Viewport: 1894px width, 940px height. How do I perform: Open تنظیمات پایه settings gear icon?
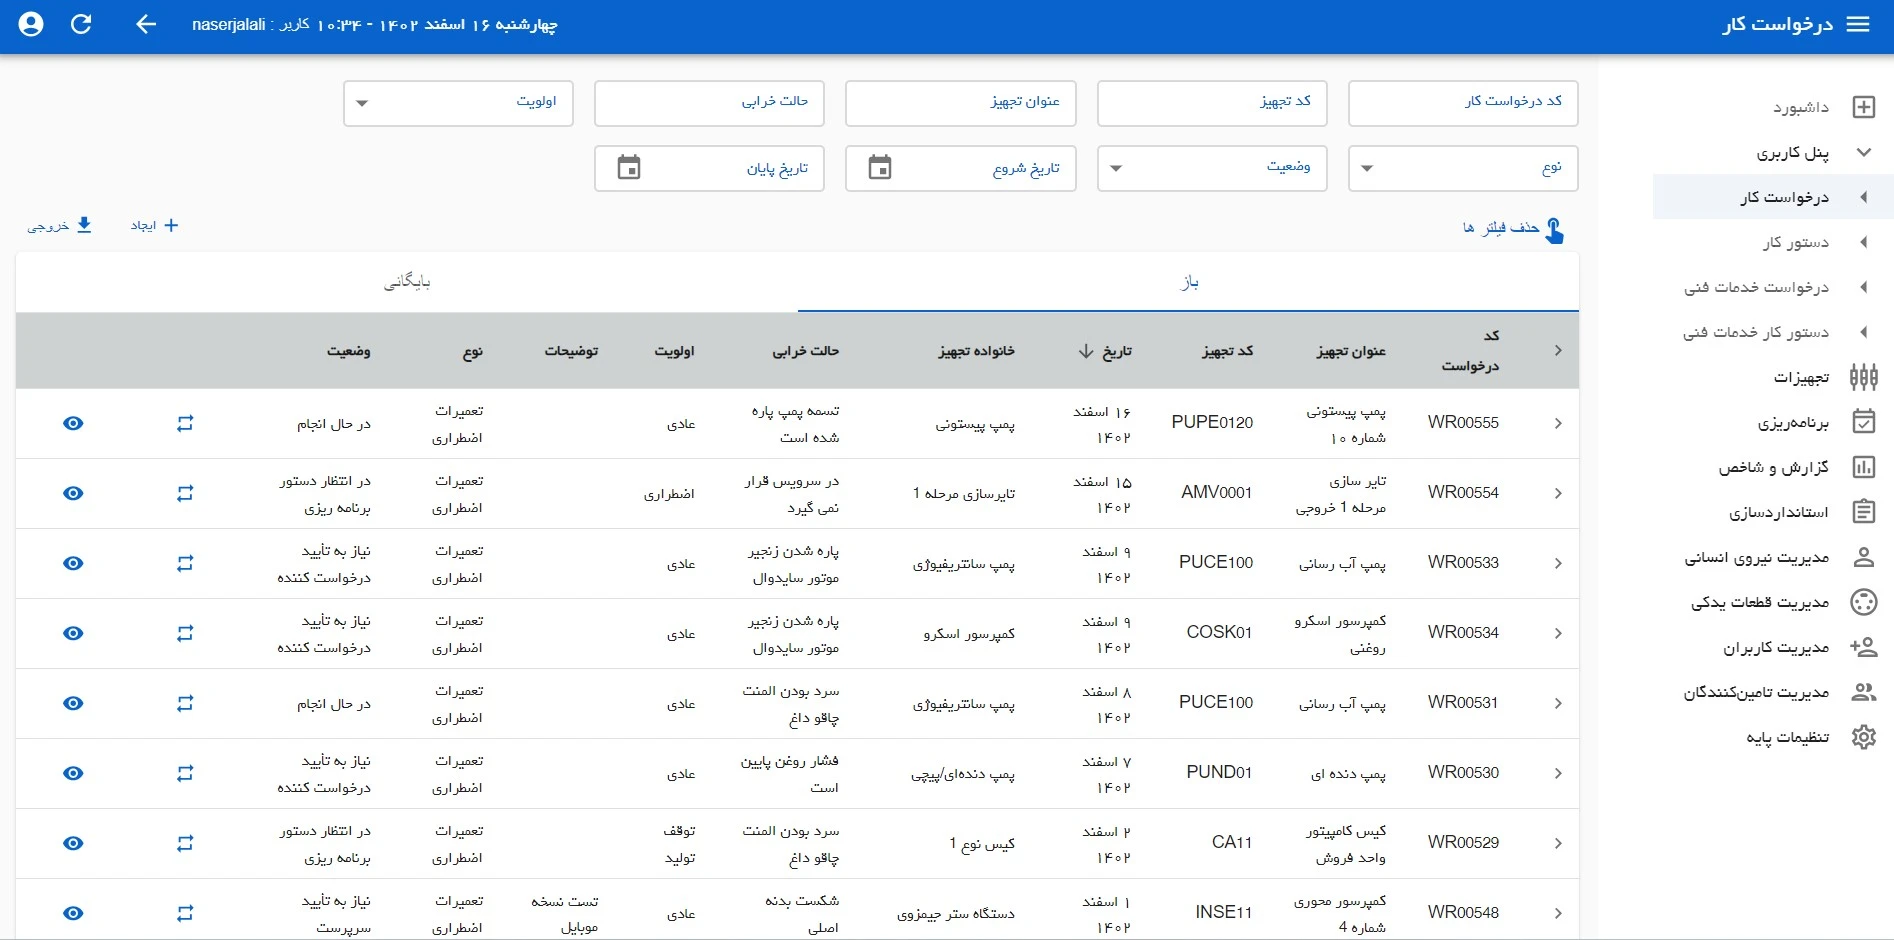coord(1864,737)
